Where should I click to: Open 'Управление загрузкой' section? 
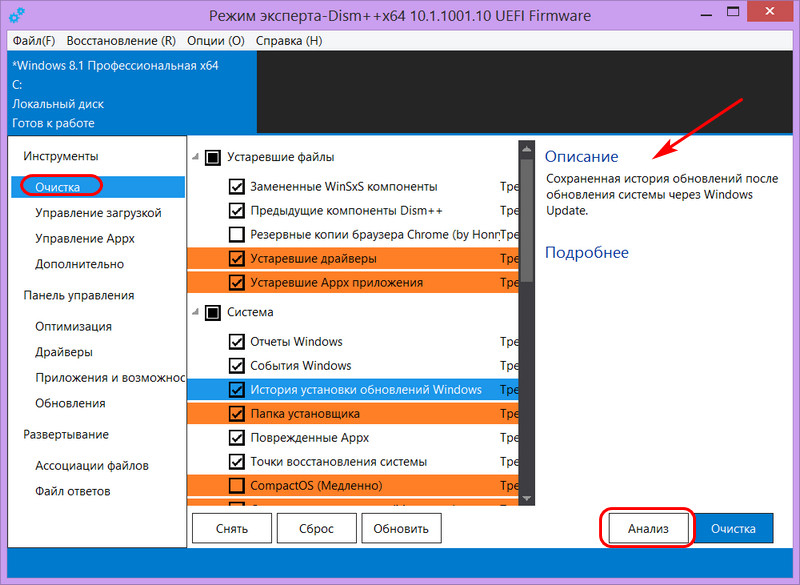point(98,213)
